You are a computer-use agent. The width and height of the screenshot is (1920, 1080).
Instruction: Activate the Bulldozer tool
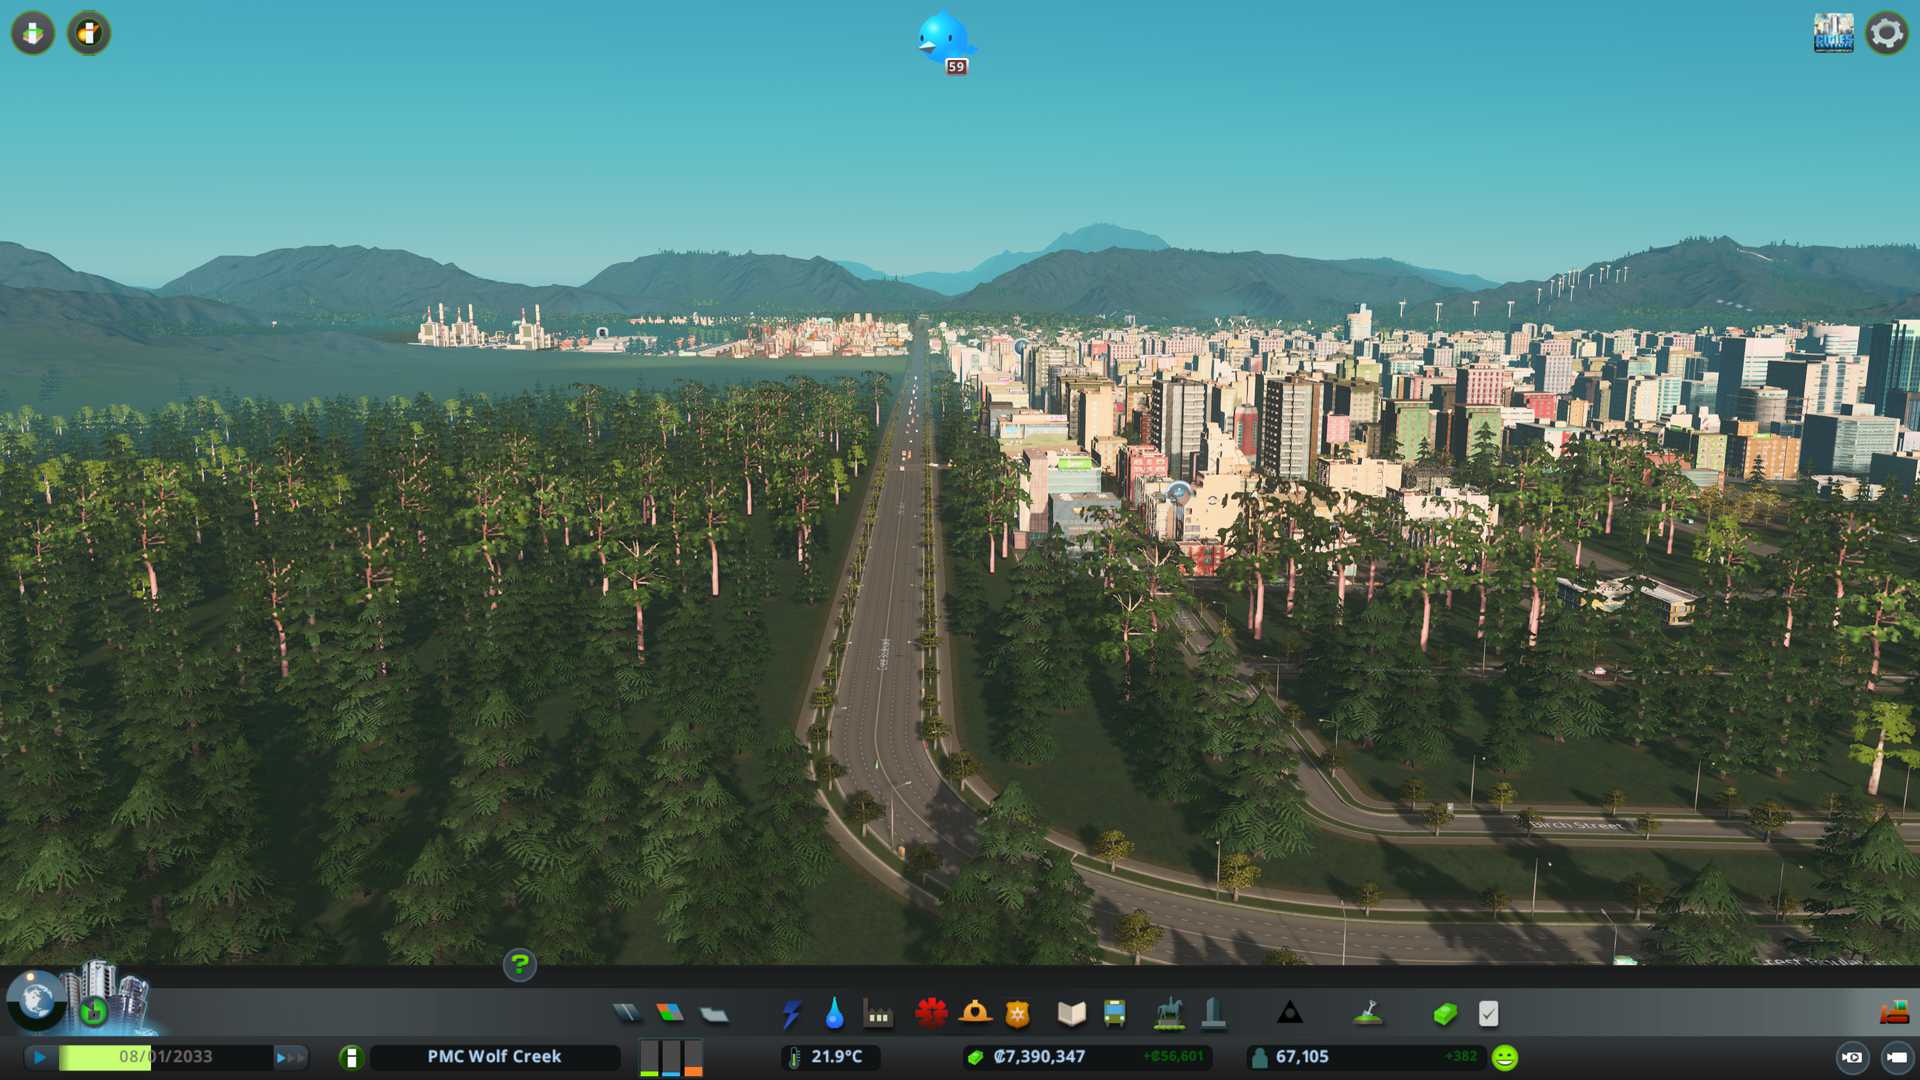(1894, 1014)
